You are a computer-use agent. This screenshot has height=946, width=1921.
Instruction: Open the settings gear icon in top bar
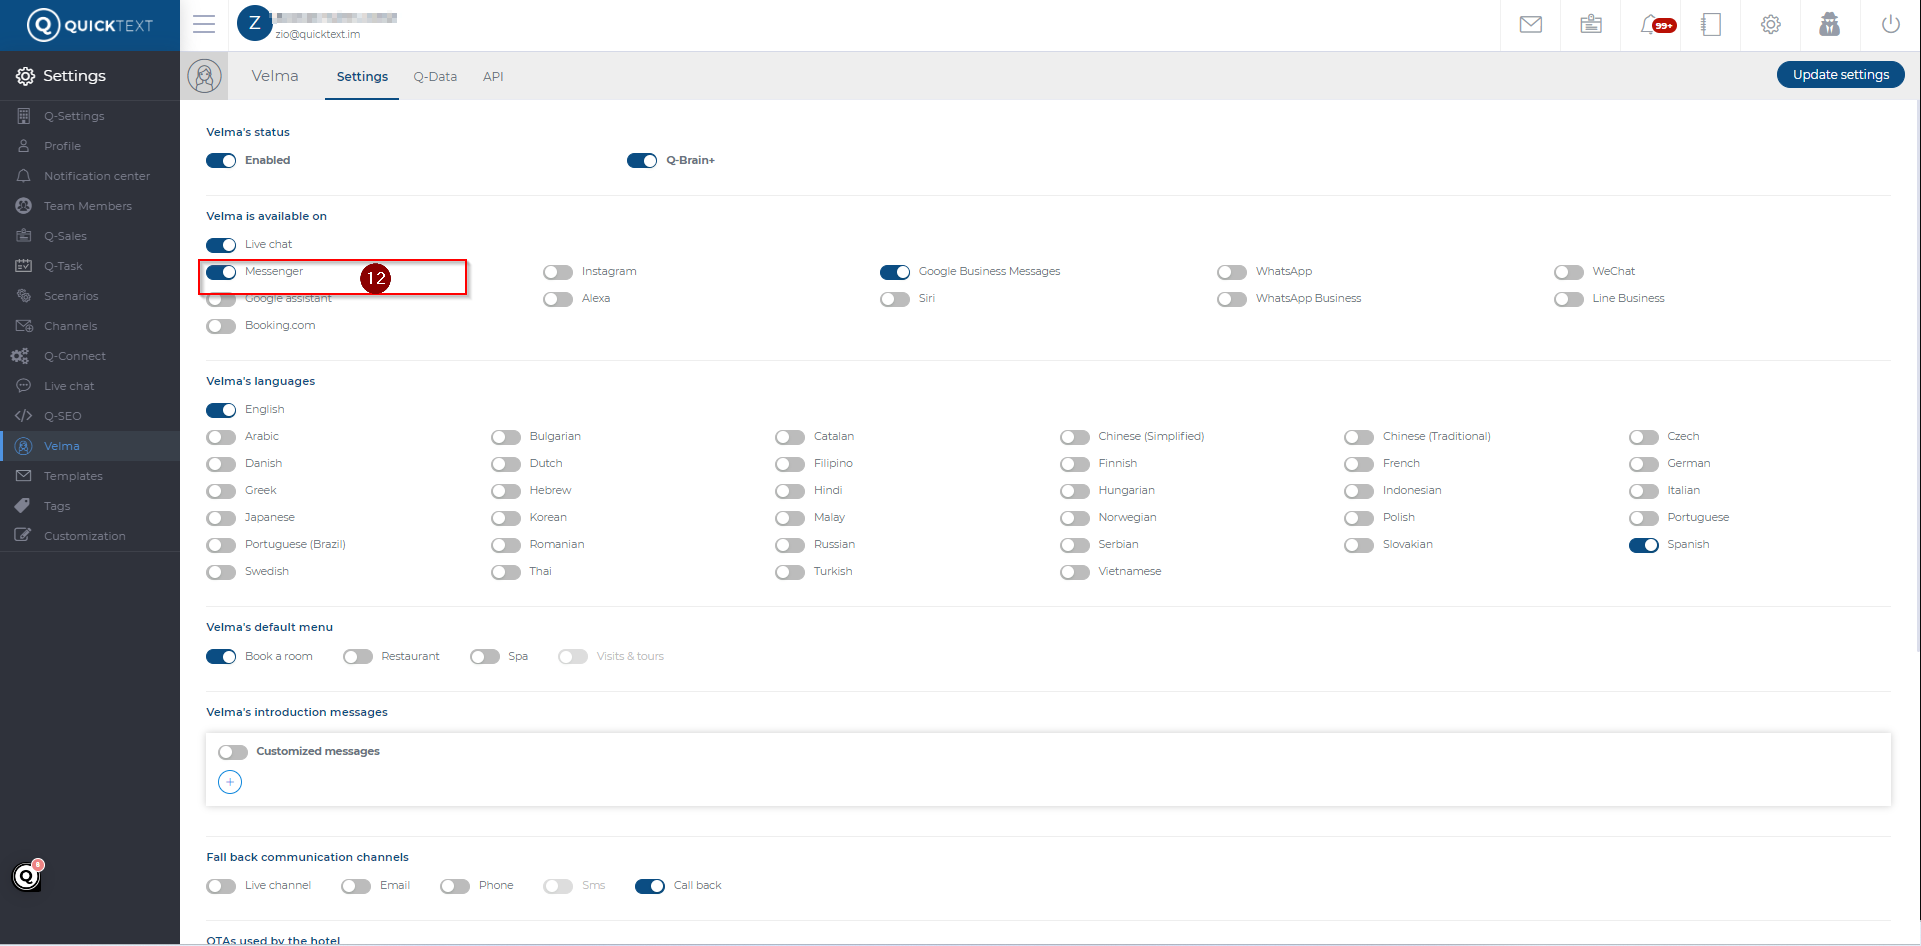1770,25
